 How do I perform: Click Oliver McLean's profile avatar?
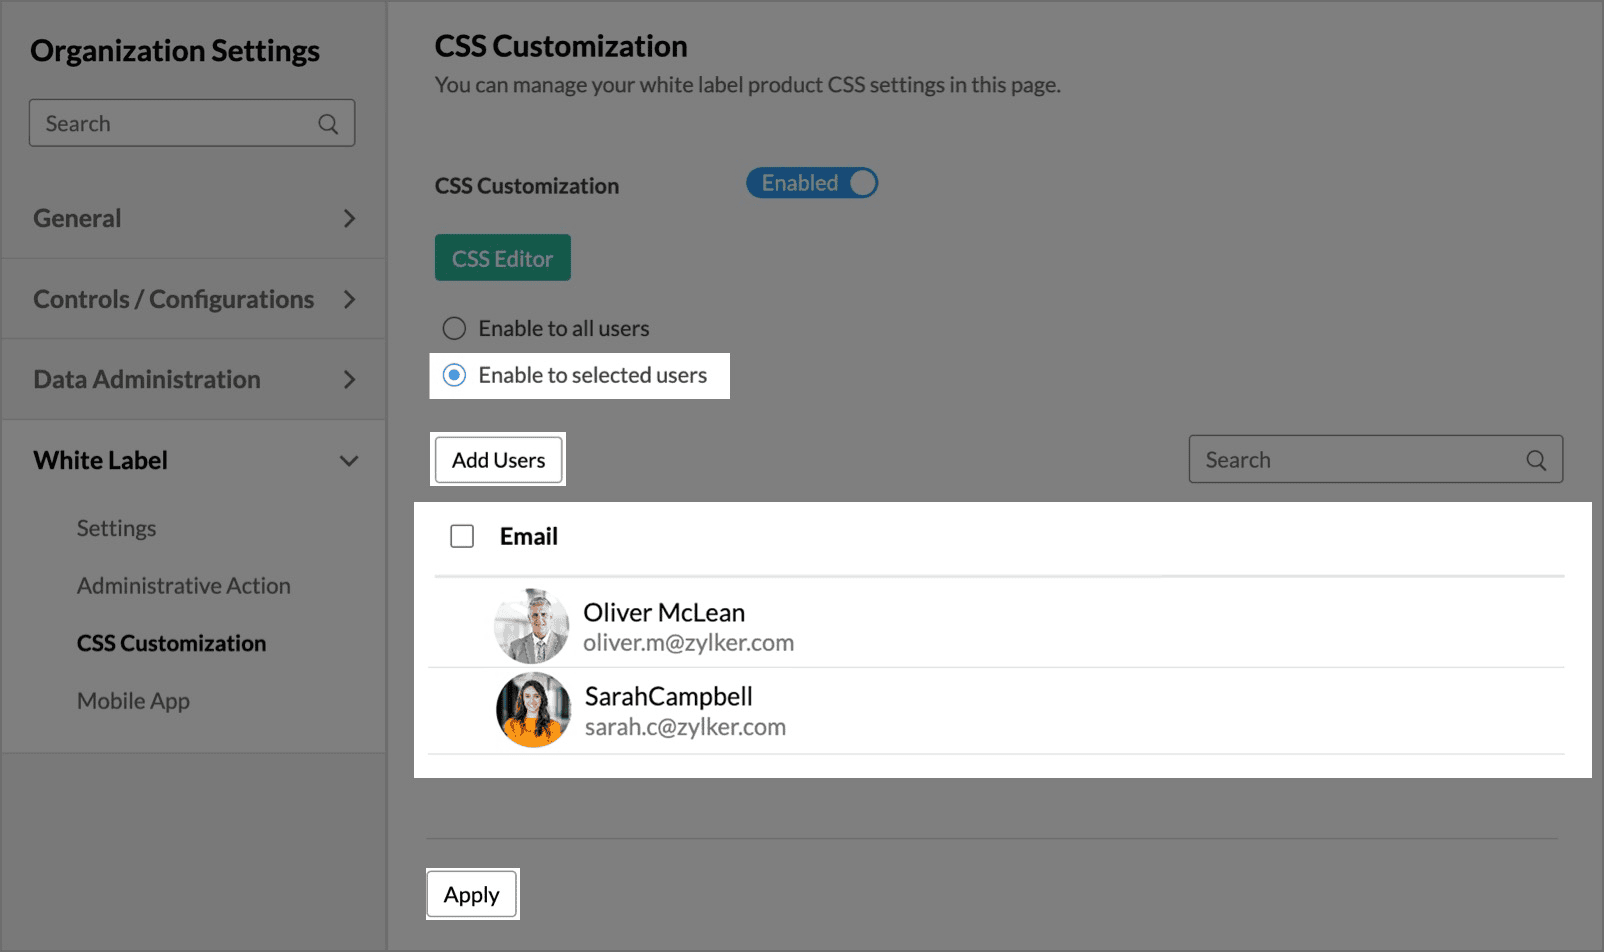pyautogui.click(x=532, y=626)
